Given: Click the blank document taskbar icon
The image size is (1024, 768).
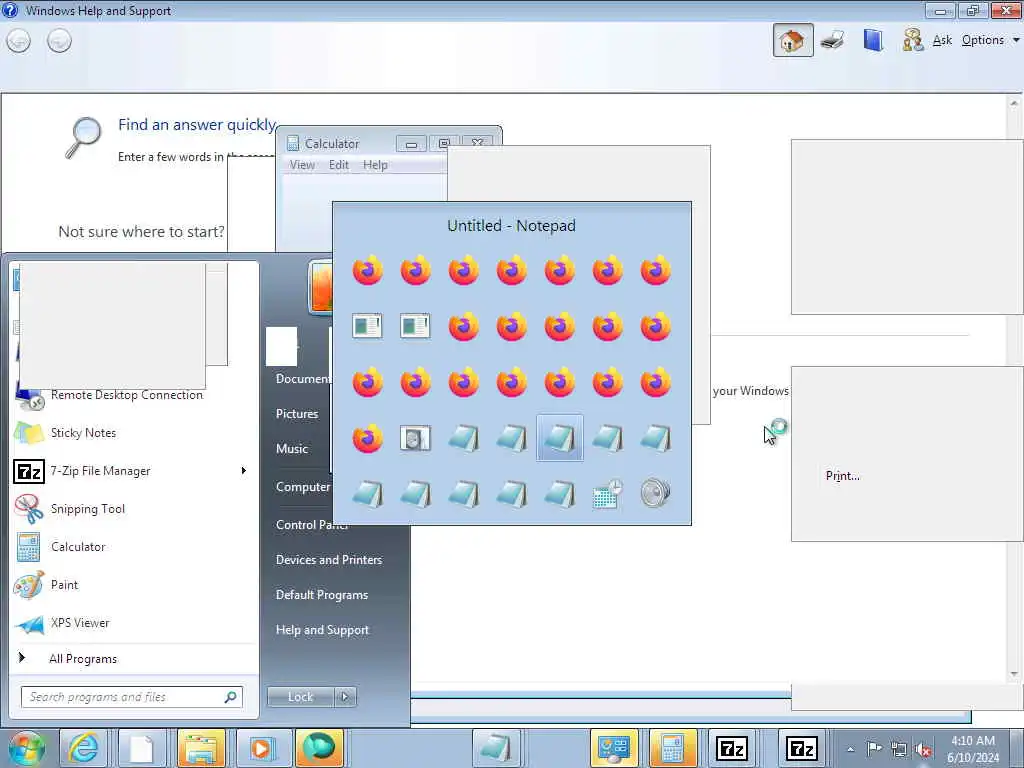Looking at the screenshot, I should [x=142, y=748].
